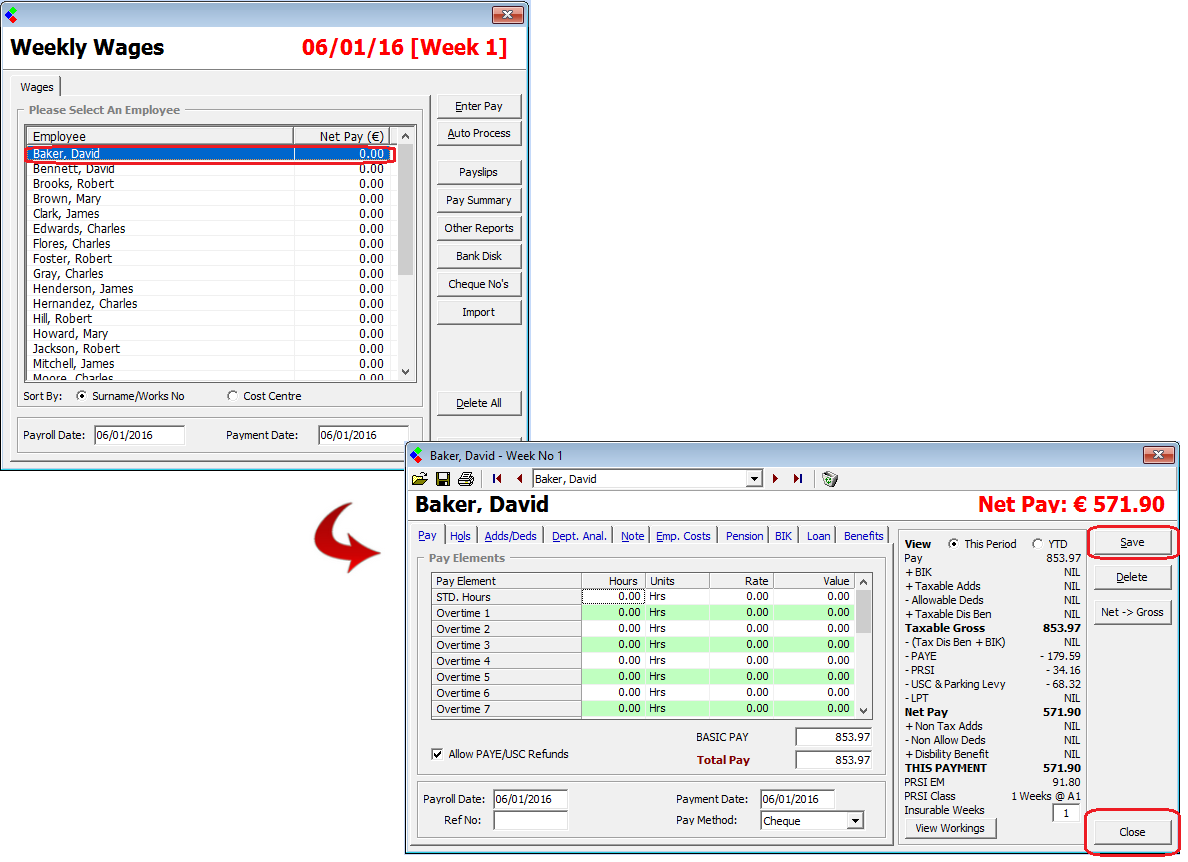Jump to first employee record arrow

pyautogui.click(x=497, y=479)
